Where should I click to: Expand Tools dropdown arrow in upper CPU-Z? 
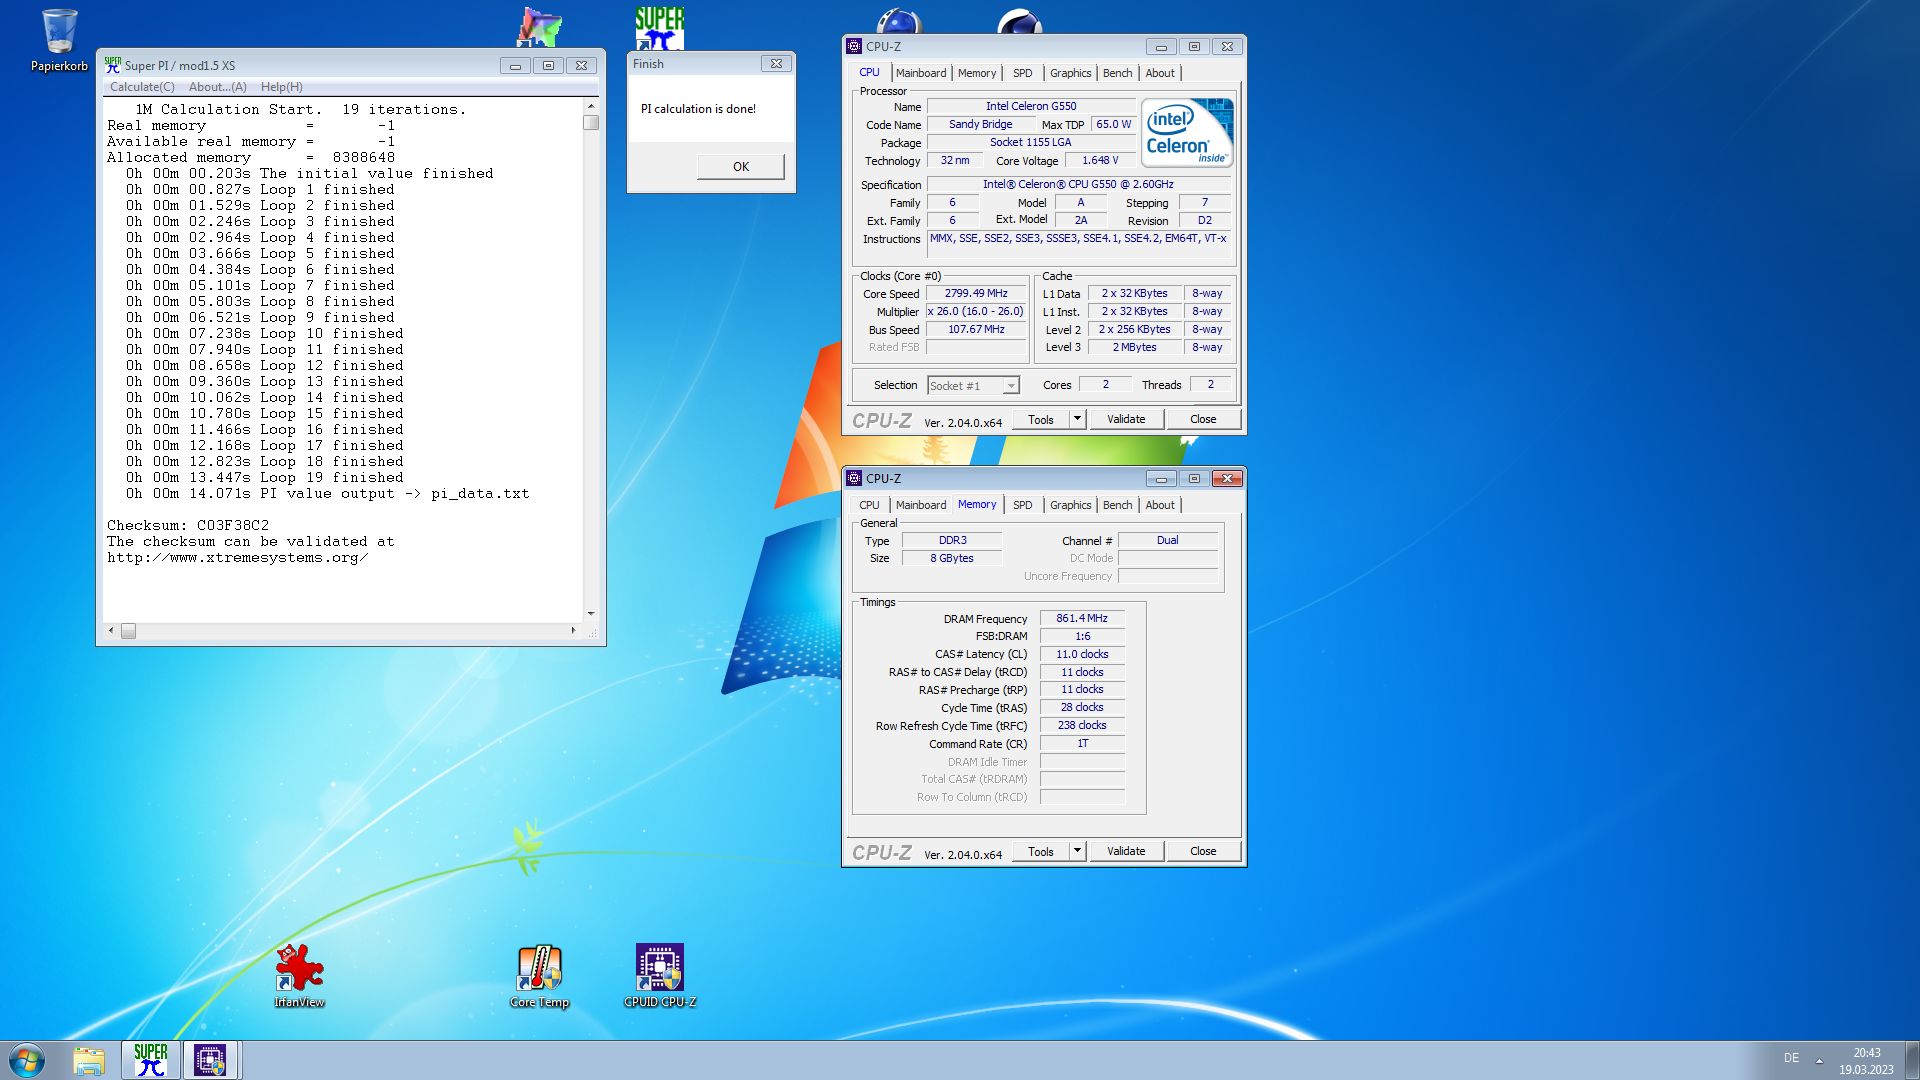(1077, 419)
